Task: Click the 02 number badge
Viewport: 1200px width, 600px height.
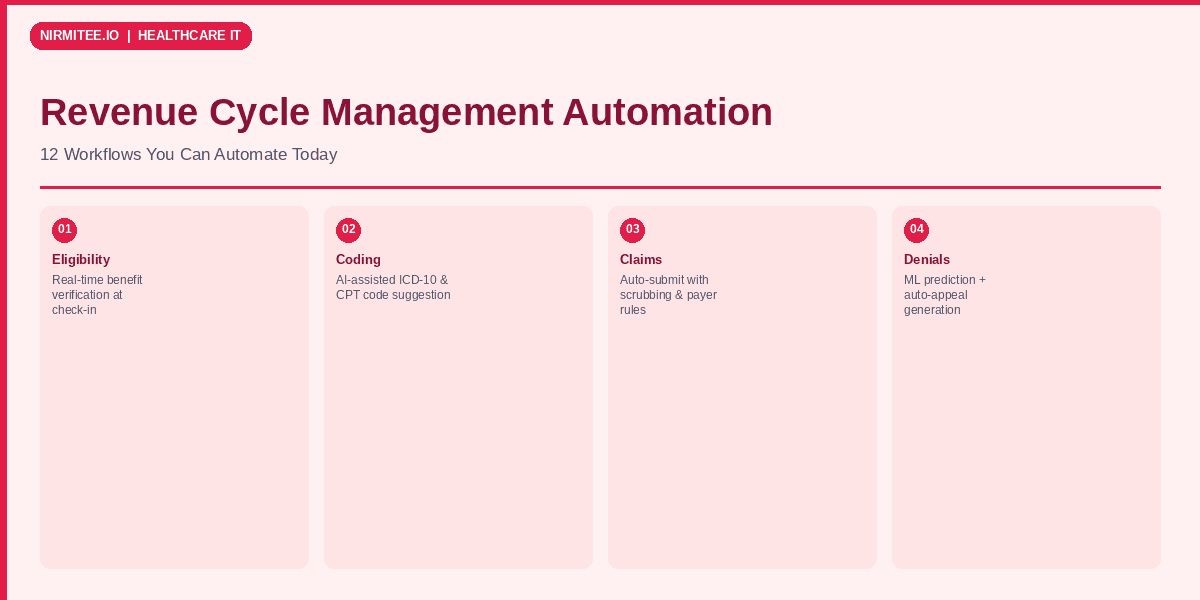Action: [349, 230]
